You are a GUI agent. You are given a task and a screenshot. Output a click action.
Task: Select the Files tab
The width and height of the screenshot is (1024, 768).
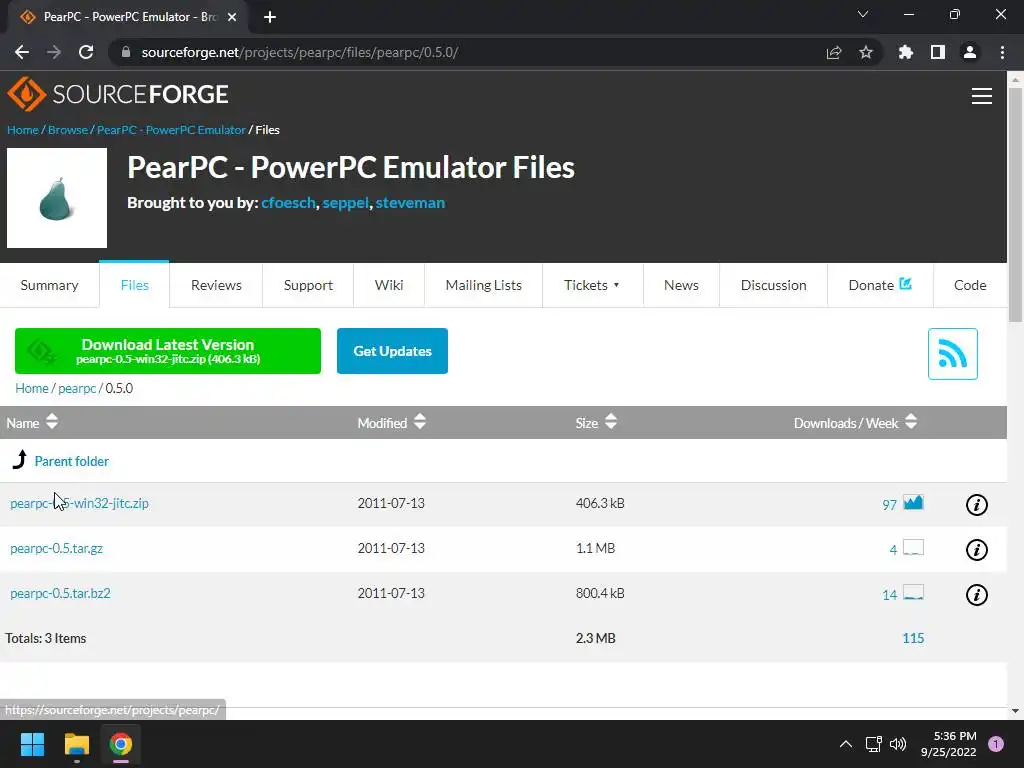click(x=135, y=285)
